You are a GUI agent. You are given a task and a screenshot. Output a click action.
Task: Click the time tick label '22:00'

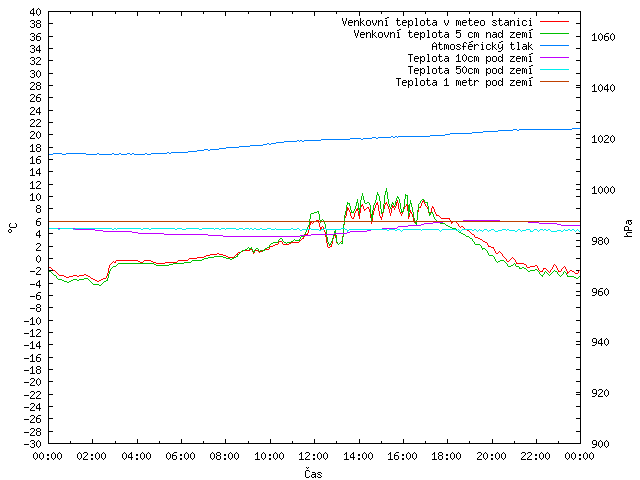[x=536, y=456]
